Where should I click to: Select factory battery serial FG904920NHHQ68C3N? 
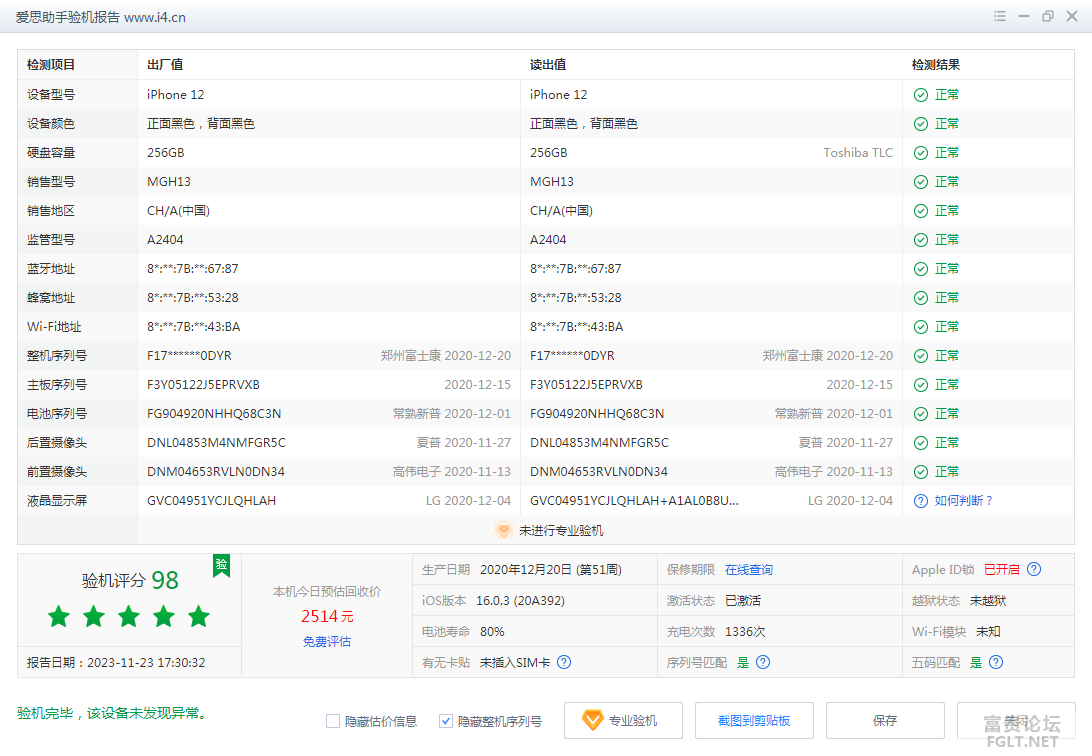pyautogui.click(x=214, y=414)
